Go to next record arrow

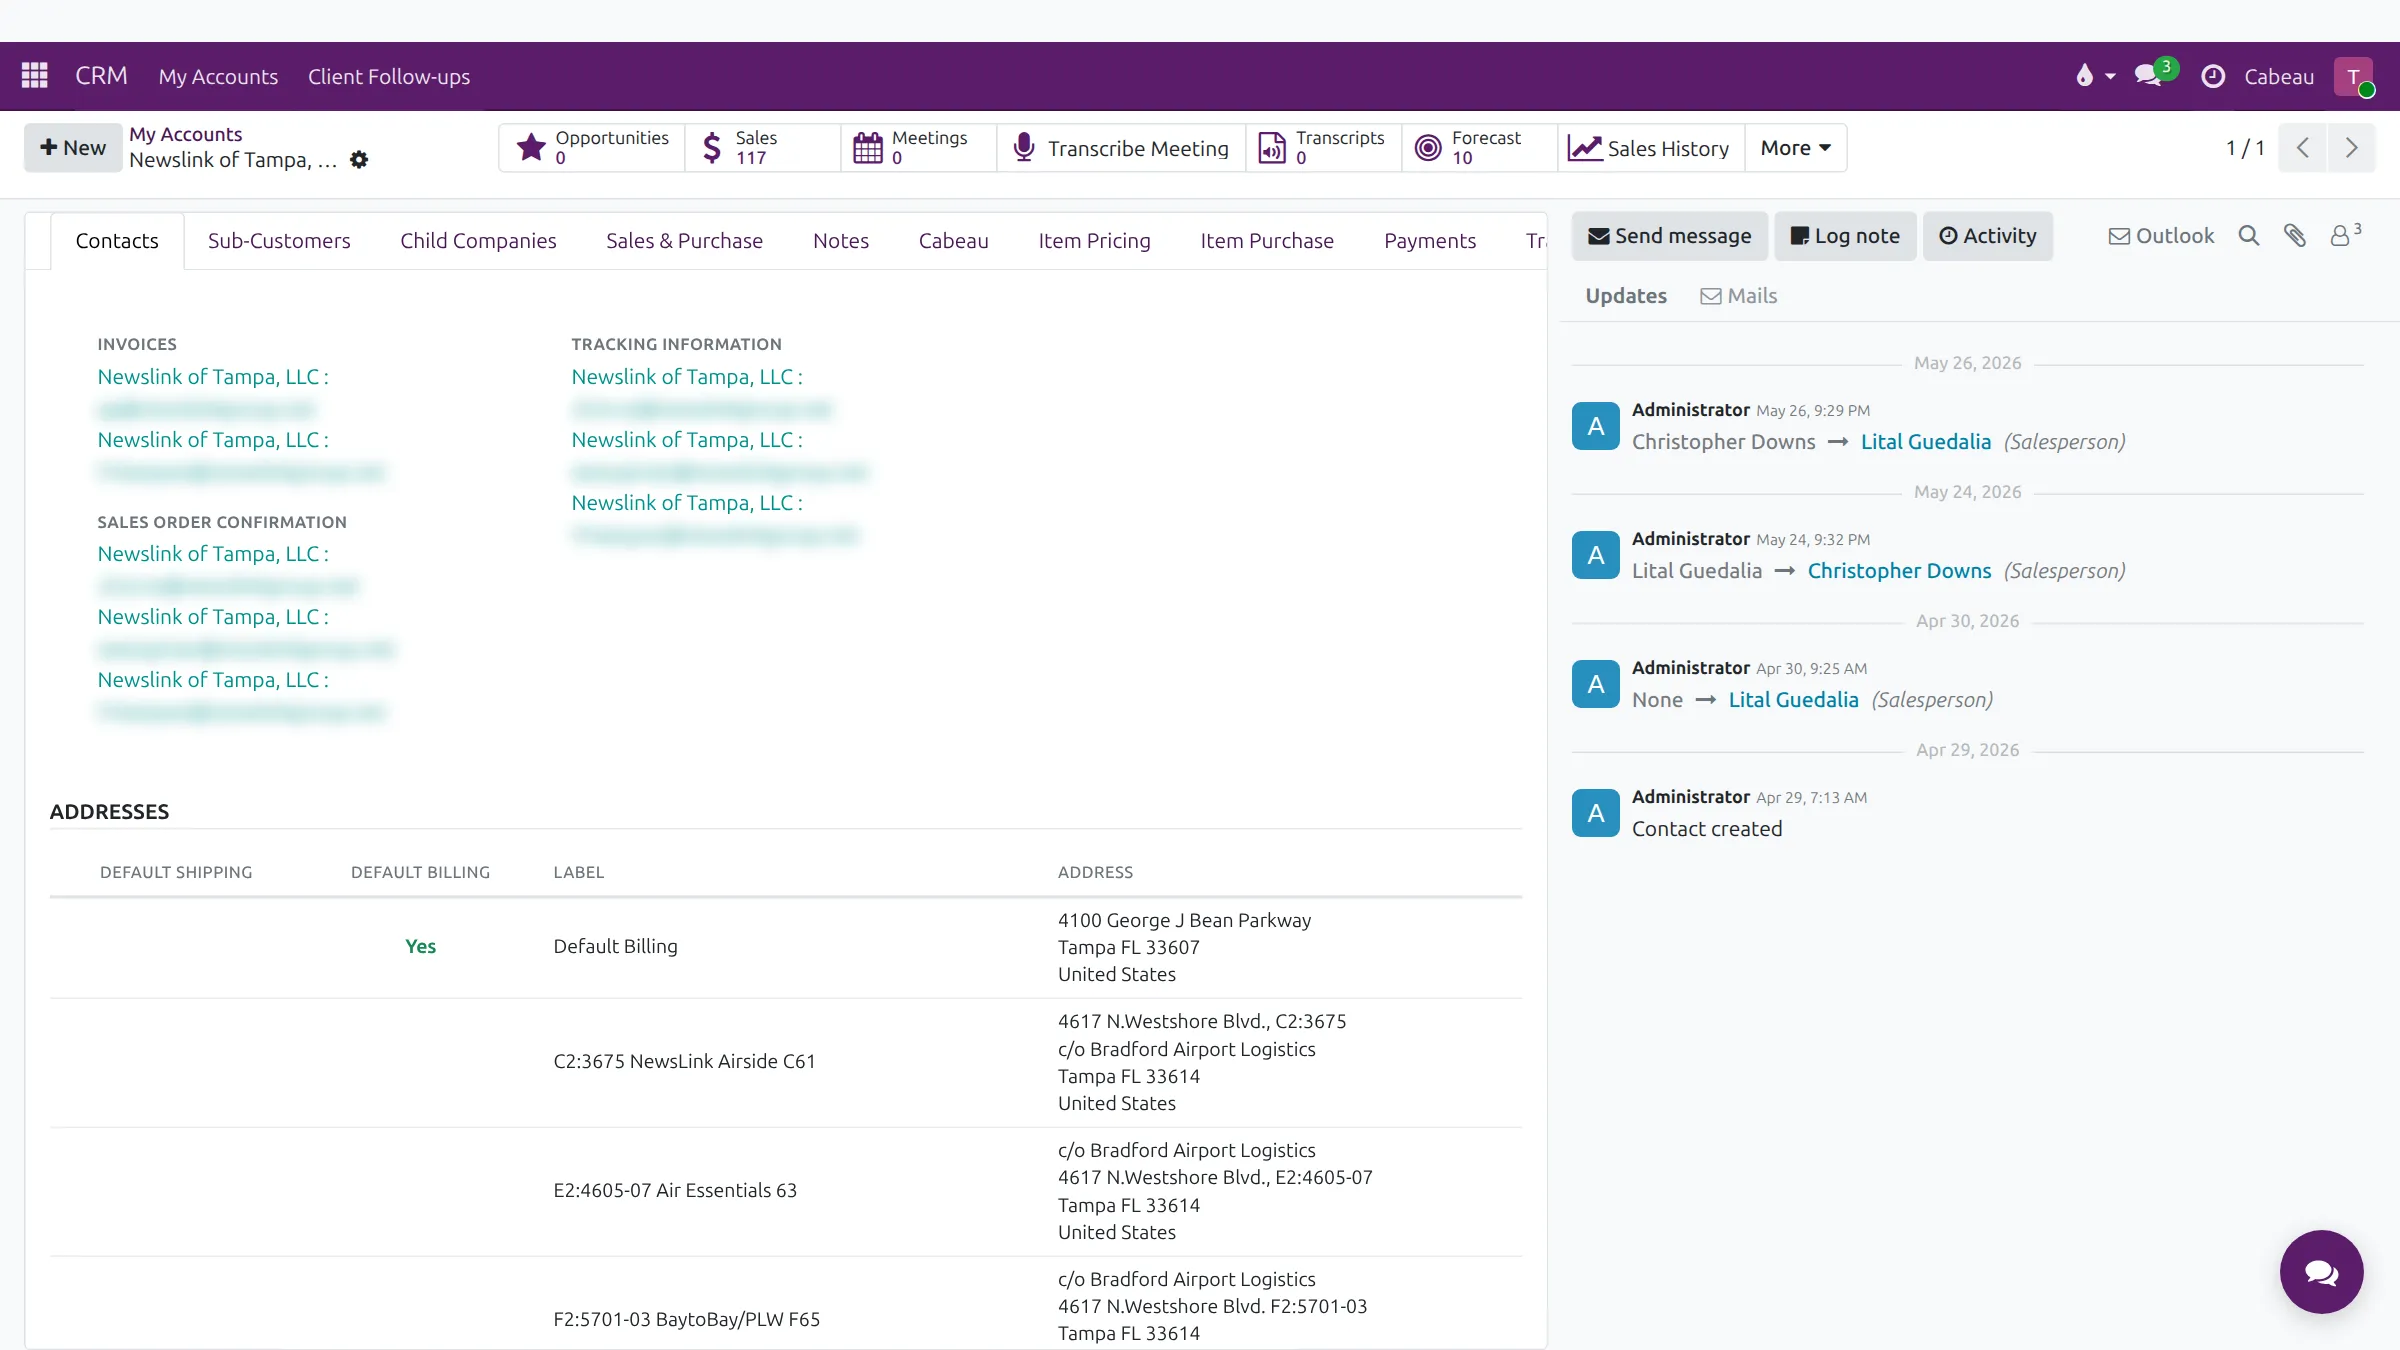2351,148
